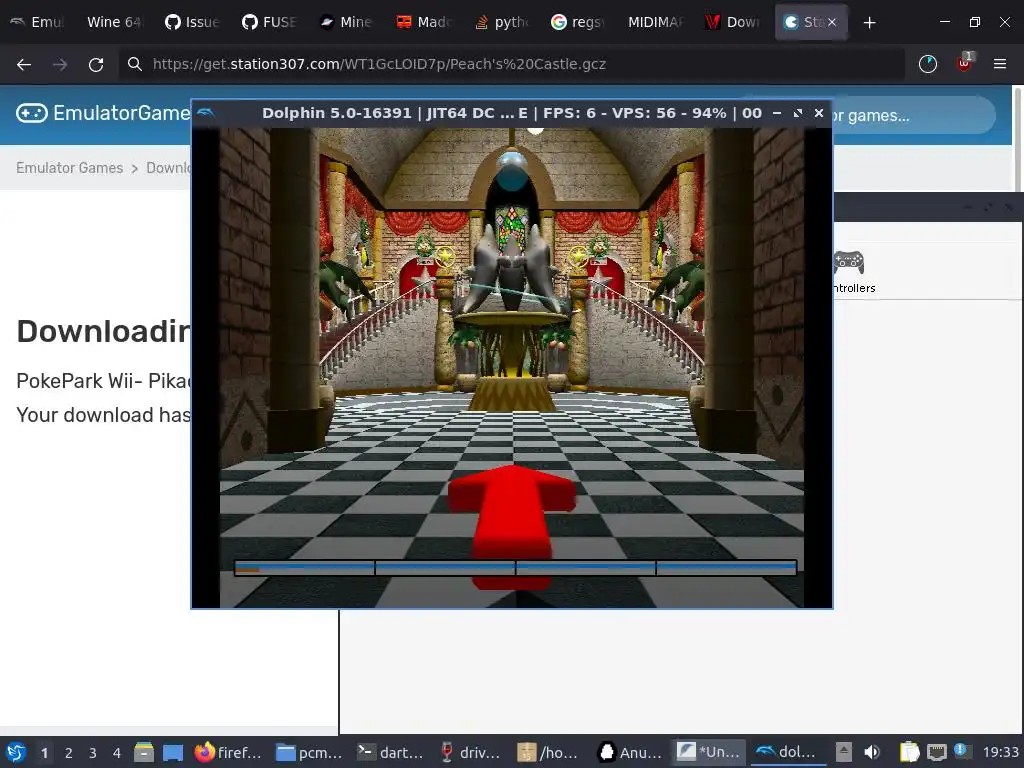Switch to the pcm file manager window
The height and width of the screenshot is (768, 1024).
click(x=310, y=752)
